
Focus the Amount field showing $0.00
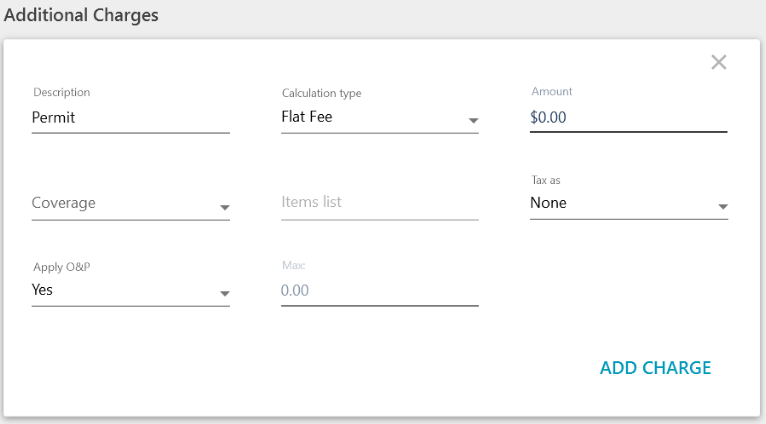(x=627, y=117)
